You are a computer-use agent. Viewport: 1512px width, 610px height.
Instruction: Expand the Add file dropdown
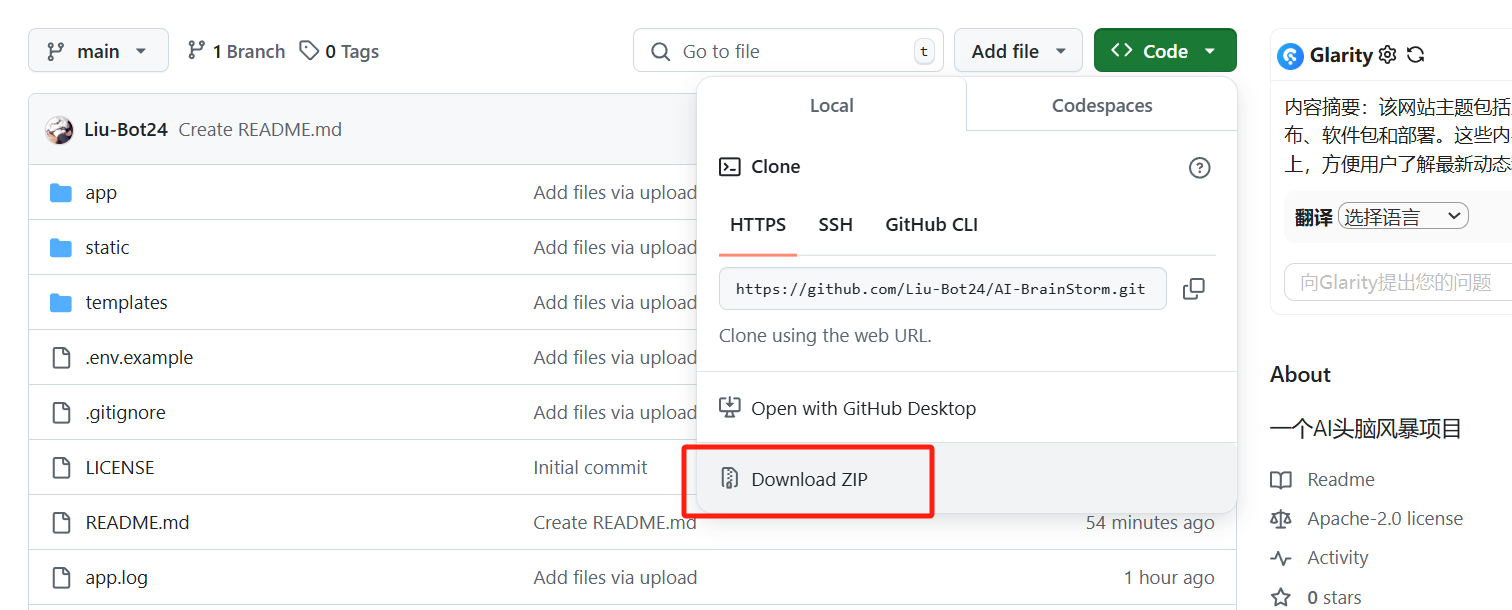[x=1018, y=51]
